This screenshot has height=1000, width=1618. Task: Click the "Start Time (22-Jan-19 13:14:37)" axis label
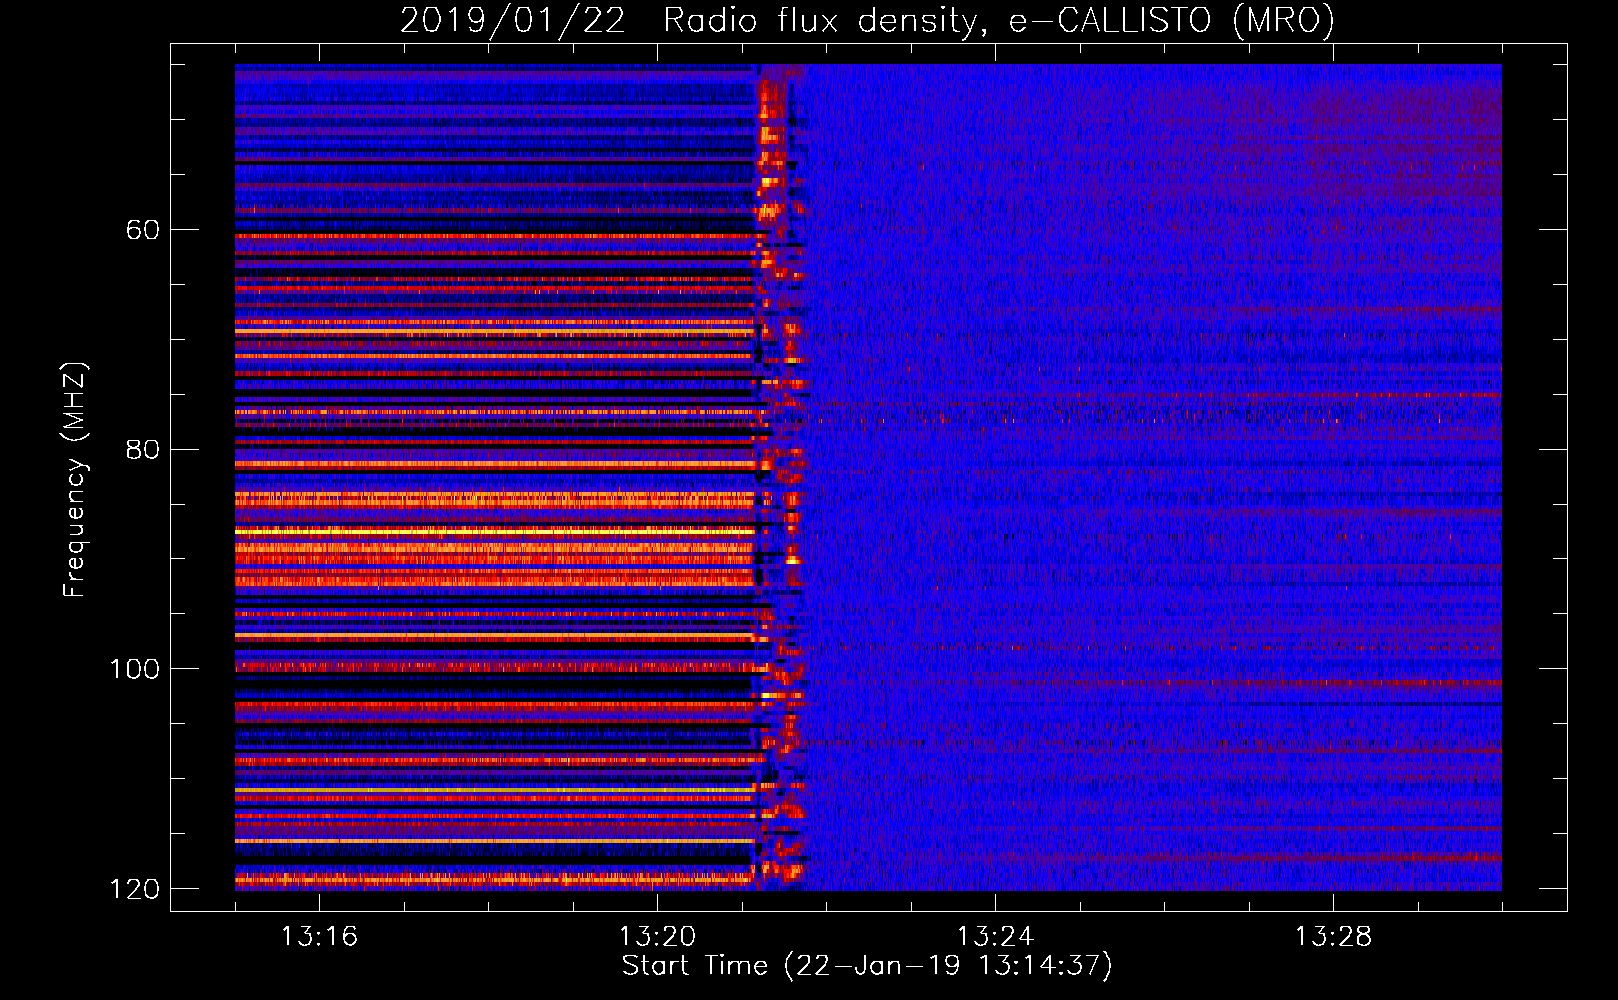(867, 965)
